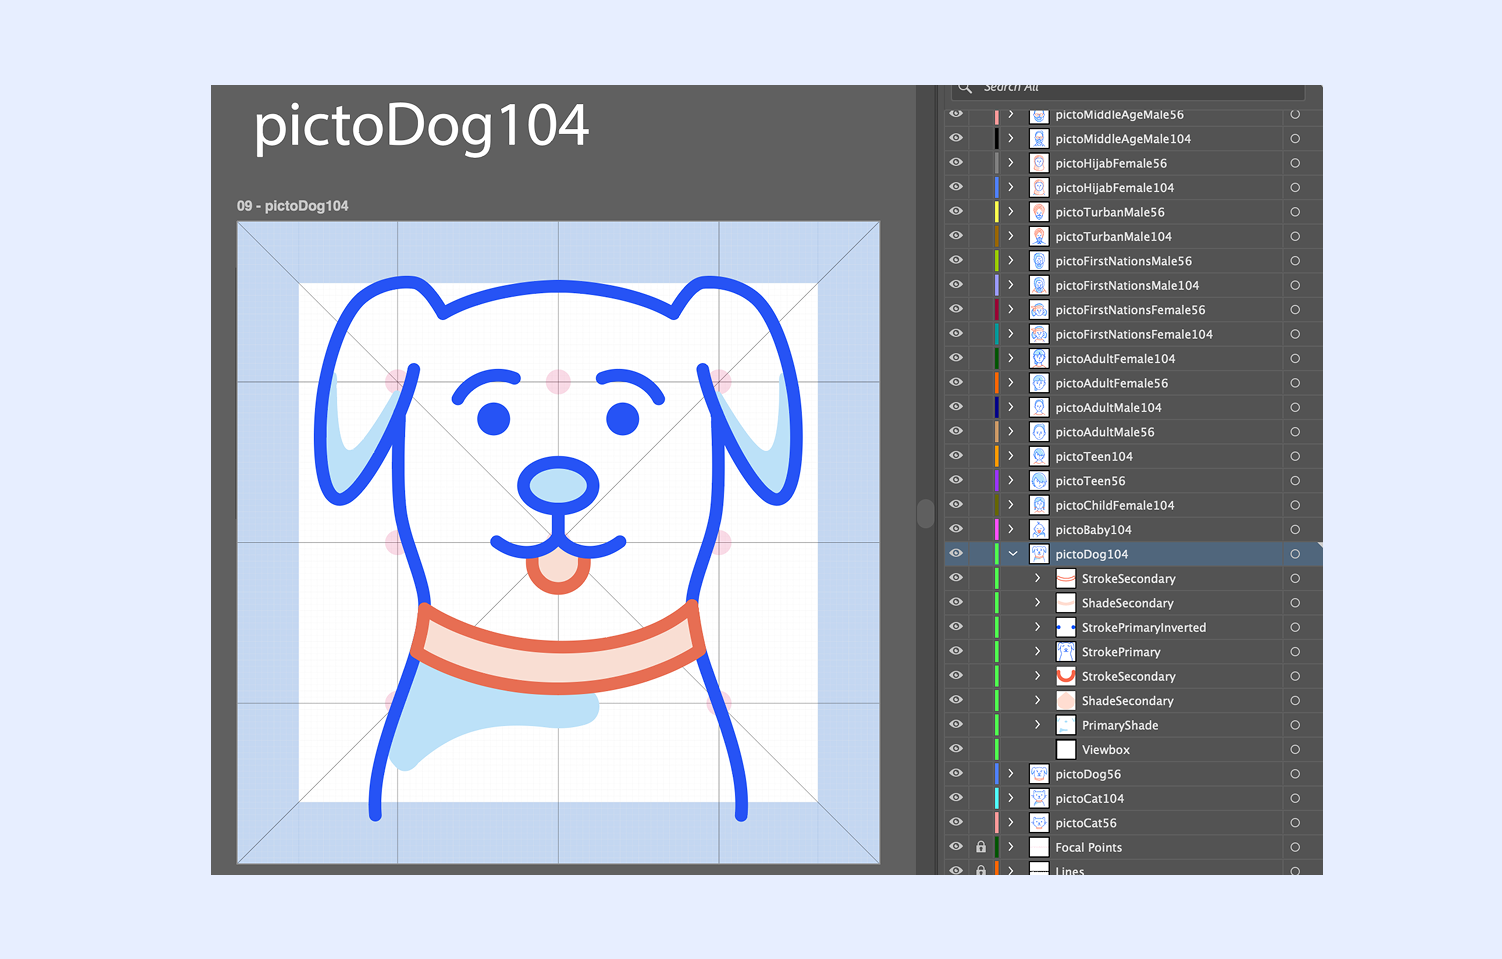The image size is (1502, 959).
Task: Click the lock icon on the Focal Points layer
Action: (x=980, y=846)
